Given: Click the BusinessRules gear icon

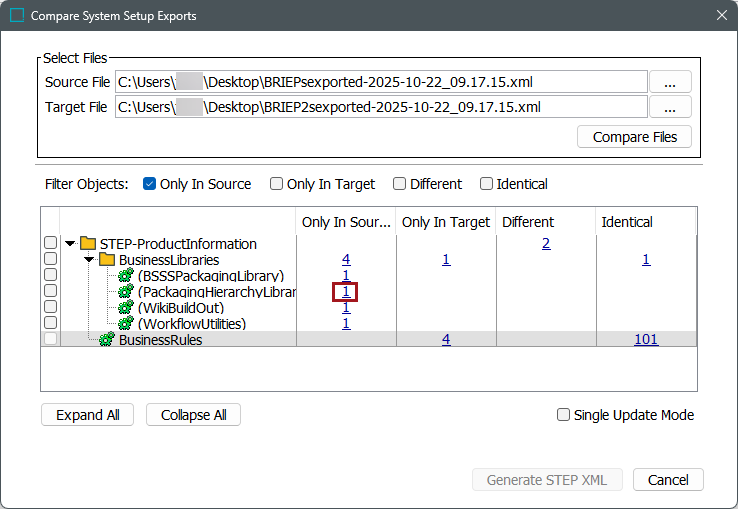Looking at the screenshot, I should [107, 340].
